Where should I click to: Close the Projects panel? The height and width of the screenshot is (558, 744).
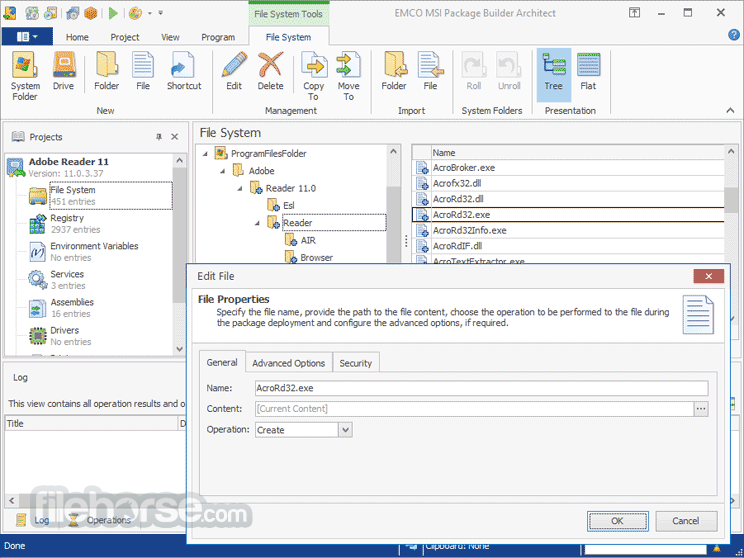pyautogui.click(x=175, y=137)
